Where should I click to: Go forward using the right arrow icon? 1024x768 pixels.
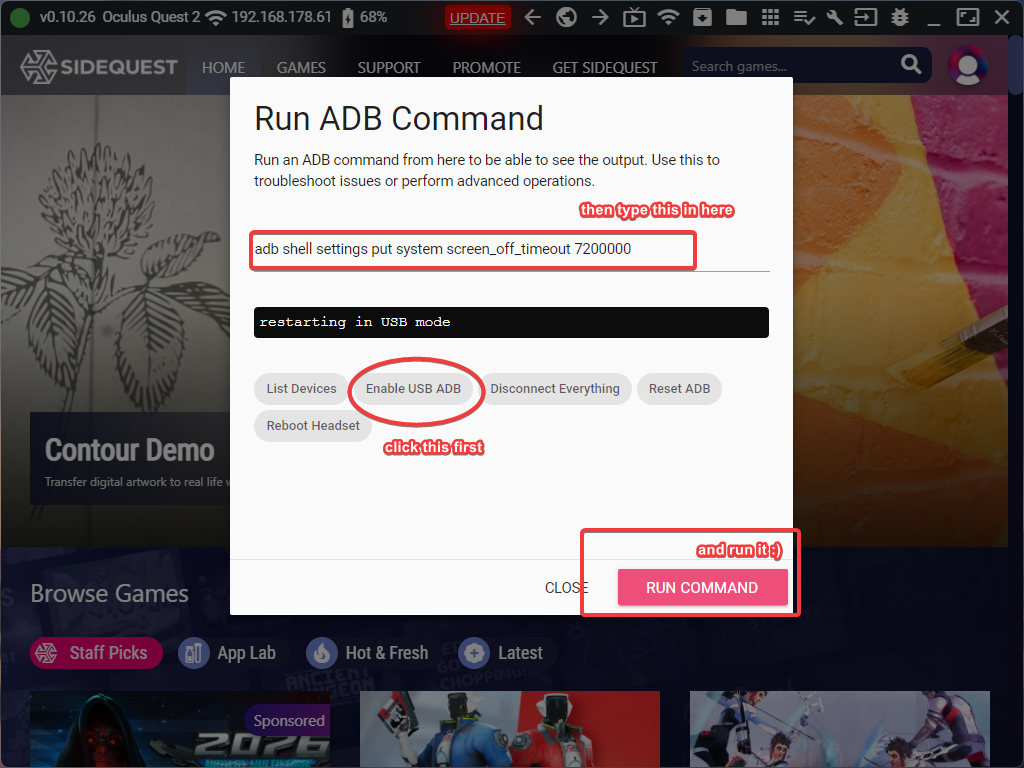pyautogui.click(x=600, y=17)
